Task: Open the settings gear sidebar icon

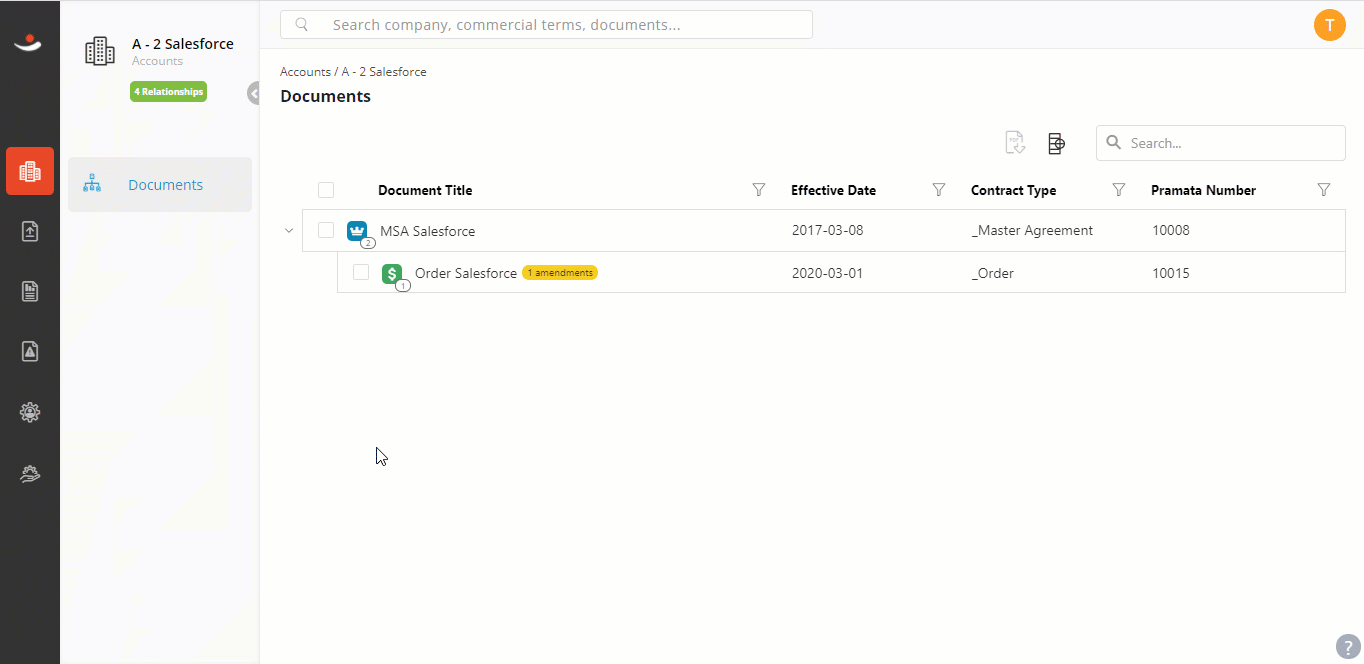Action: click(30, 412)
